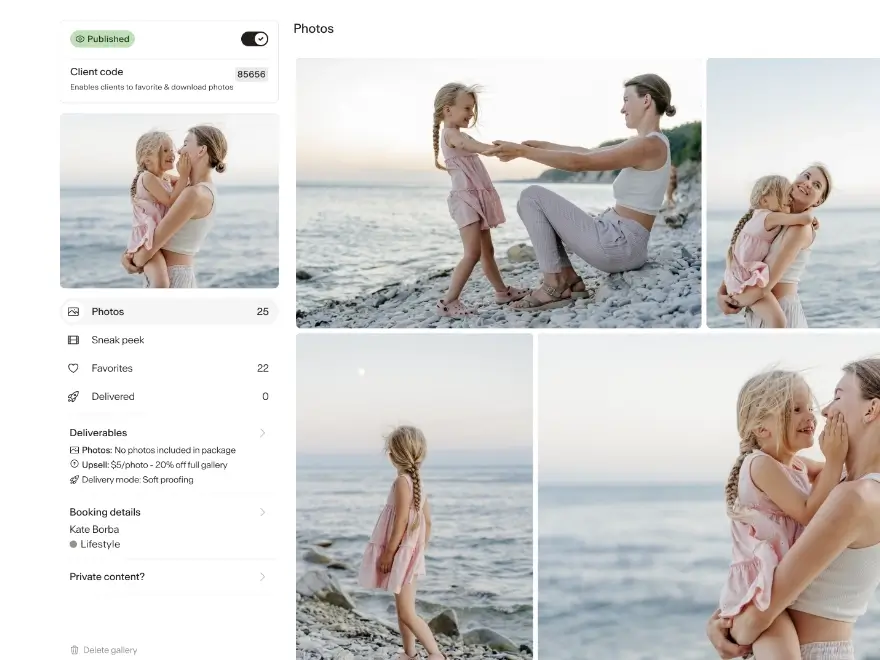The width and height of the screenshot is (880, 660).
Task: Toggle the Published switch off
Action: tap(254, 39)
